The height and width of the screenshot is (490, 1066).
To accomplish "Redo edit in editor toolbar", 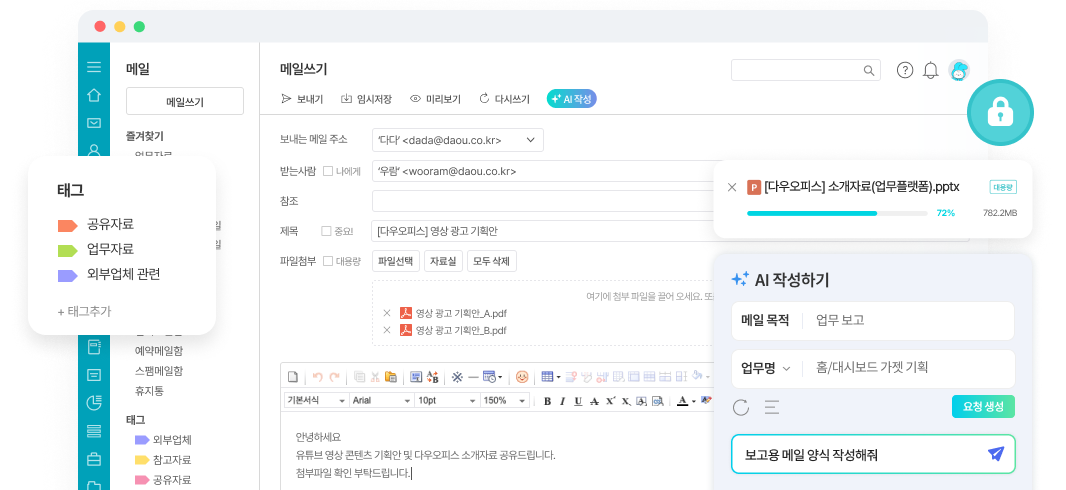I will pos(334,377).
